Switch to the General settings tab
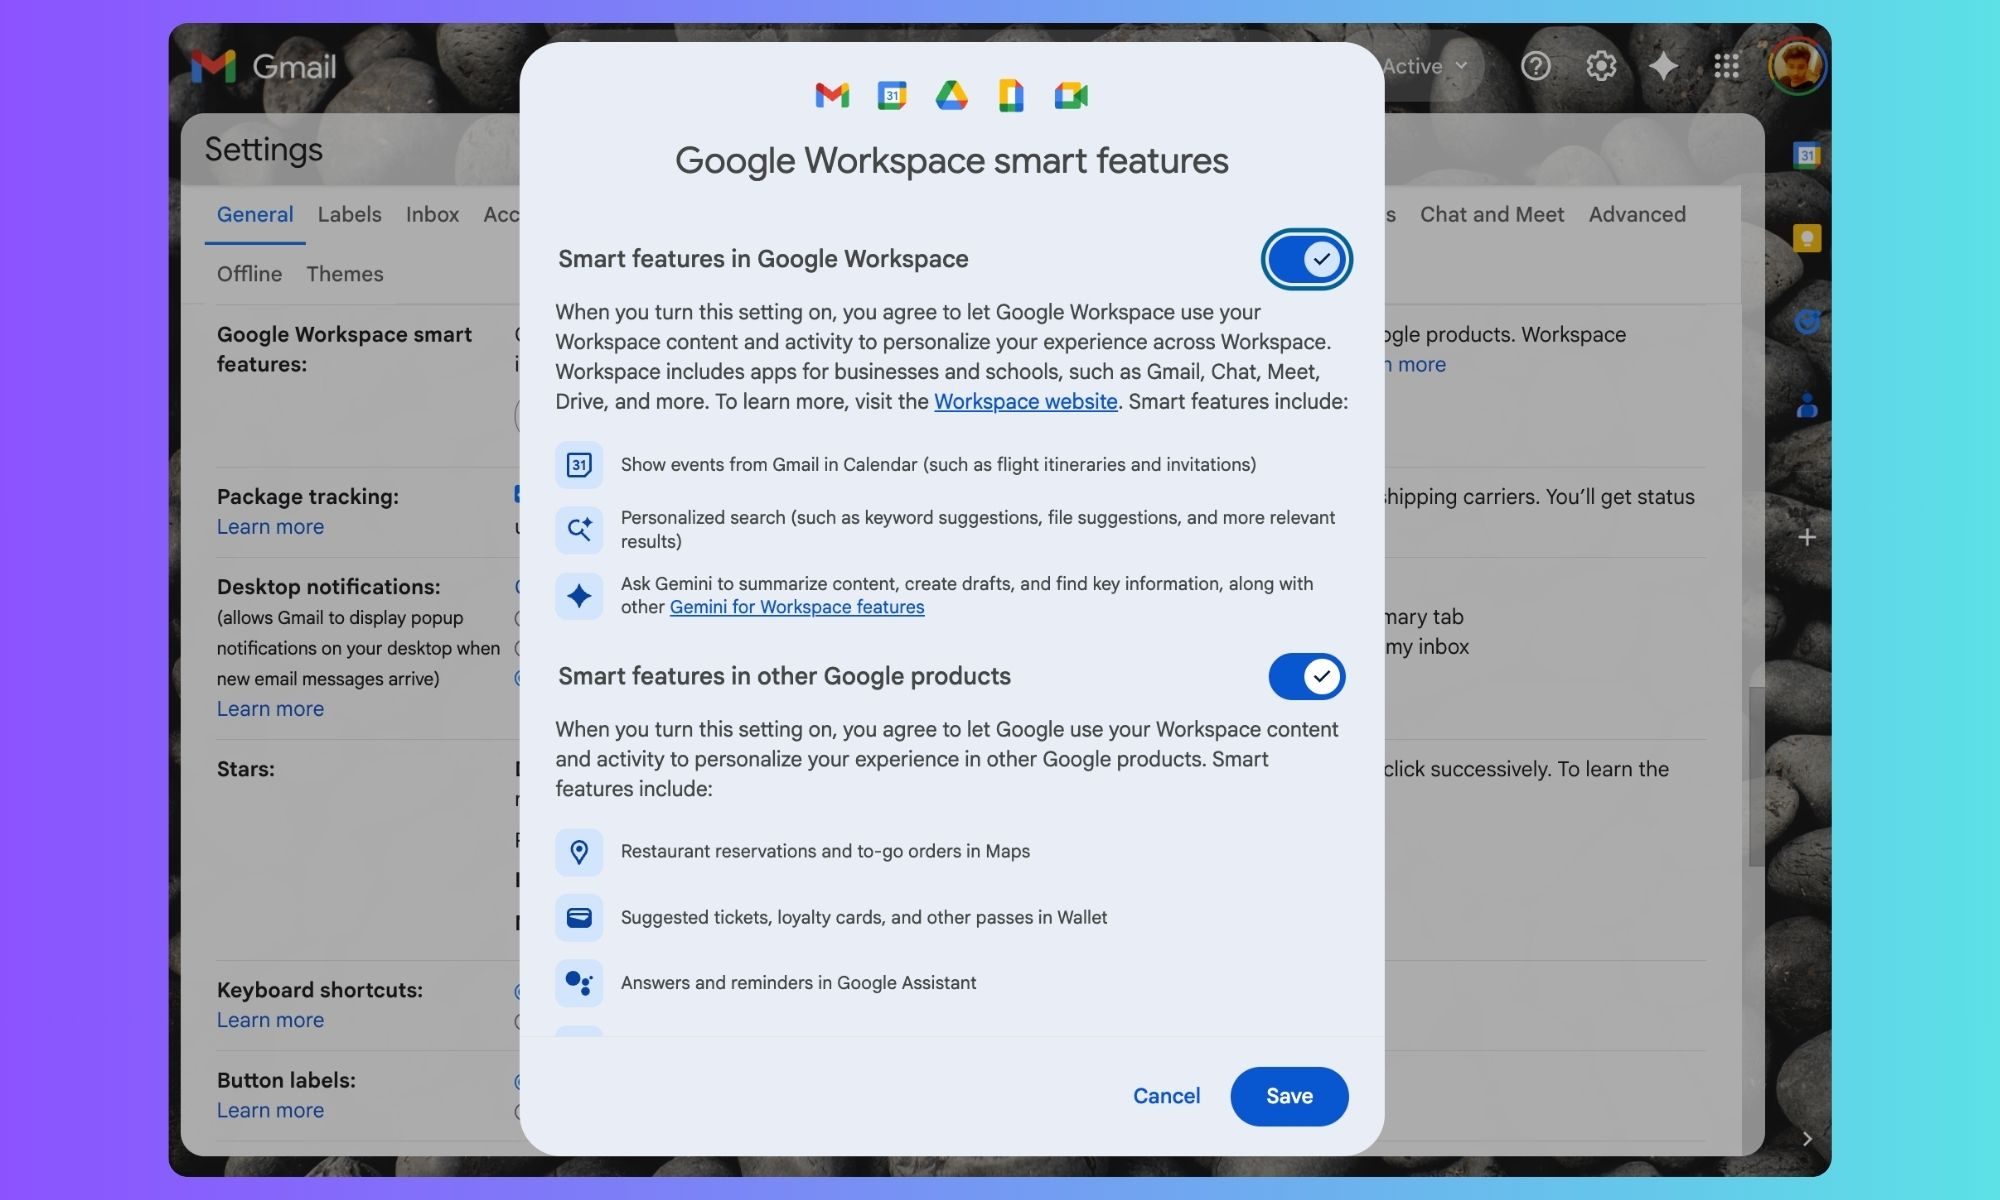The image size is (2000, 1200). click(255, 214)
